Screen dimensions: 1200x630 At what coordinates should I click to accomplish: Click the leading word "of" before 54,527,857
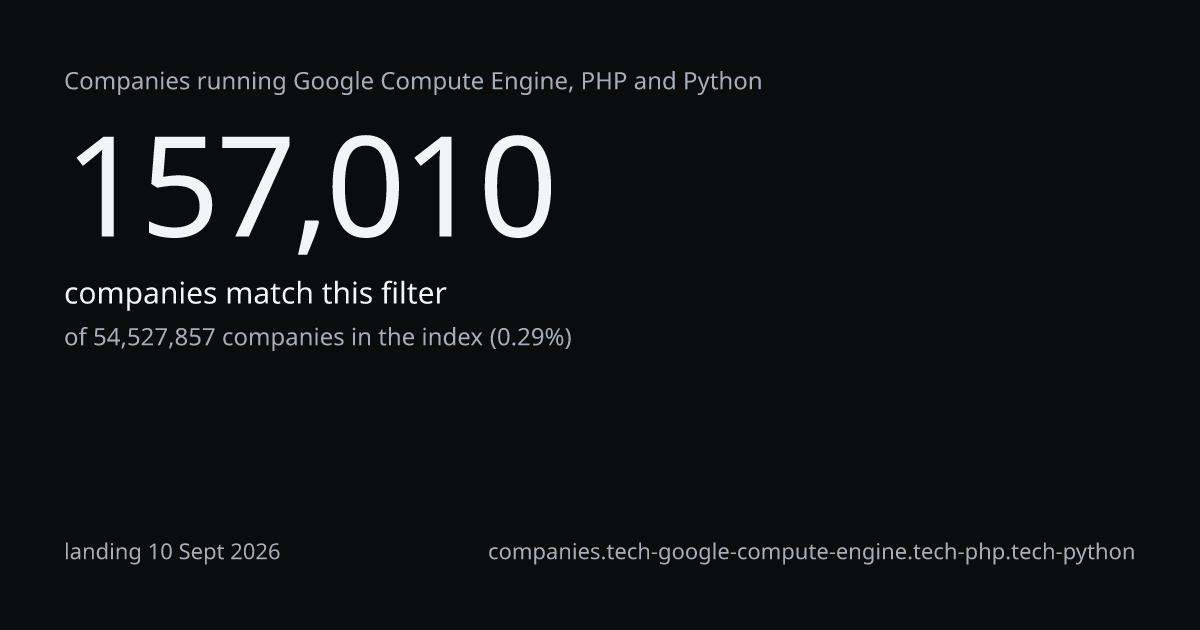(x=76, y=338)
